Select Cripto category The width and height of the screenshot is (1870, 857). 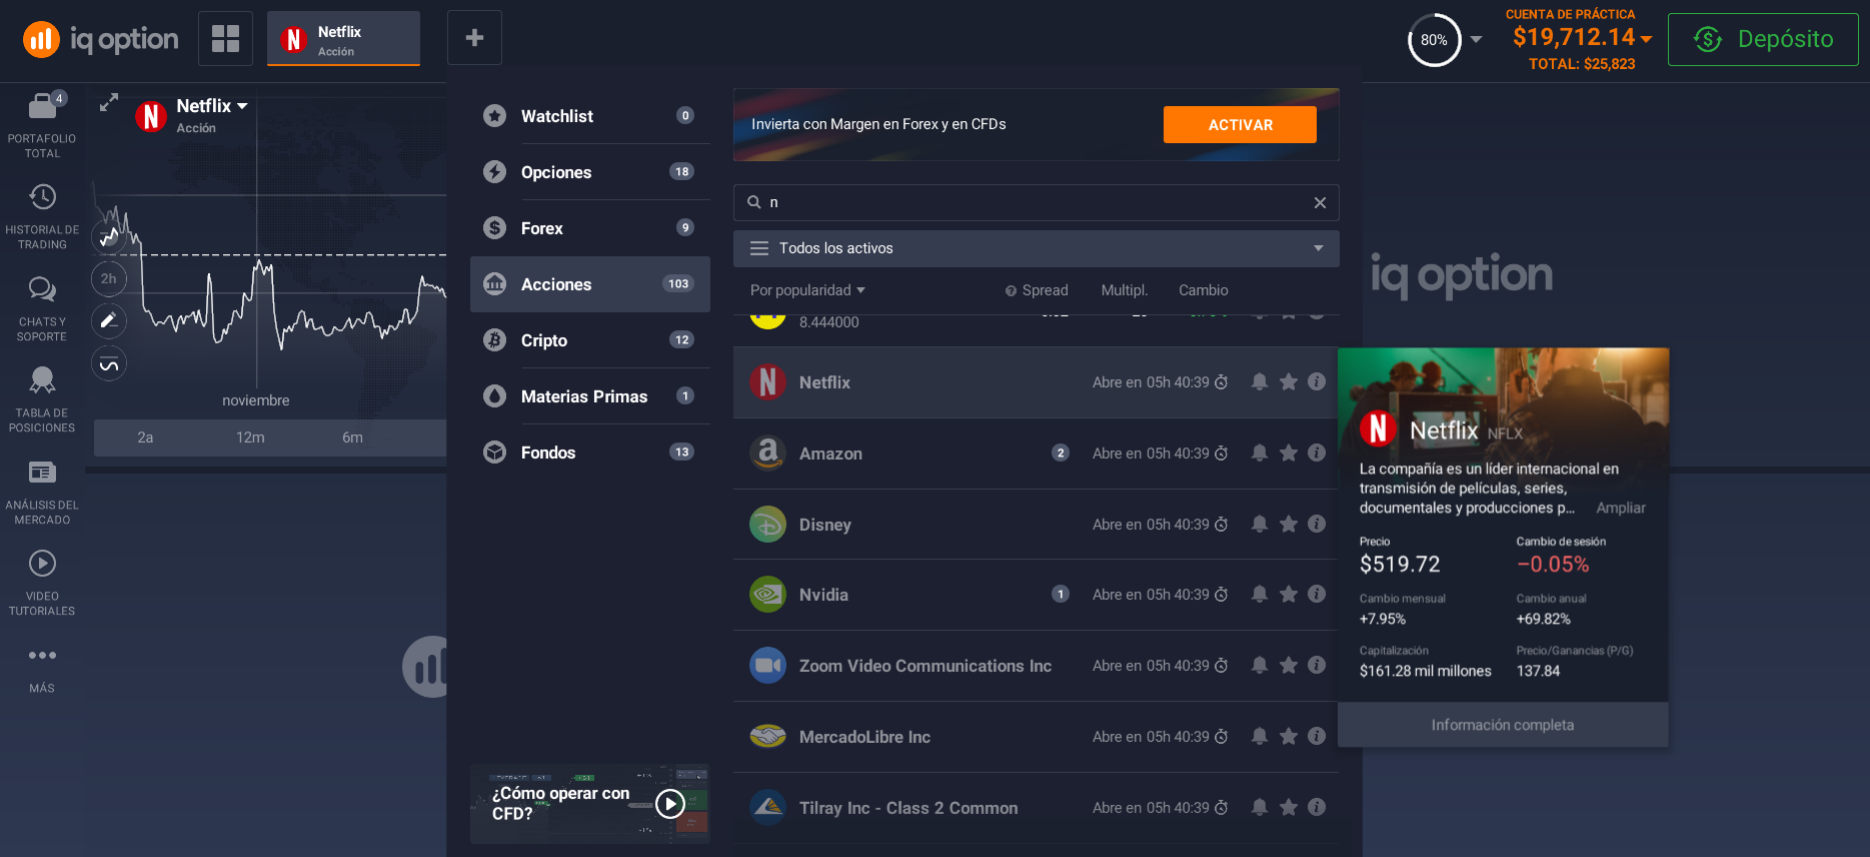[x=590, y=340]
